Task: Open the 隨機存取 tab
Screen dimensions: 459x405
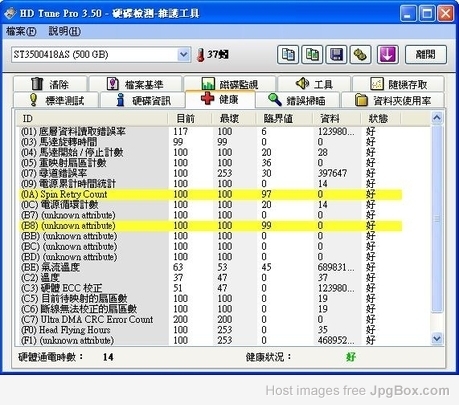Action: pyautogui.click(x=398, y=84)
